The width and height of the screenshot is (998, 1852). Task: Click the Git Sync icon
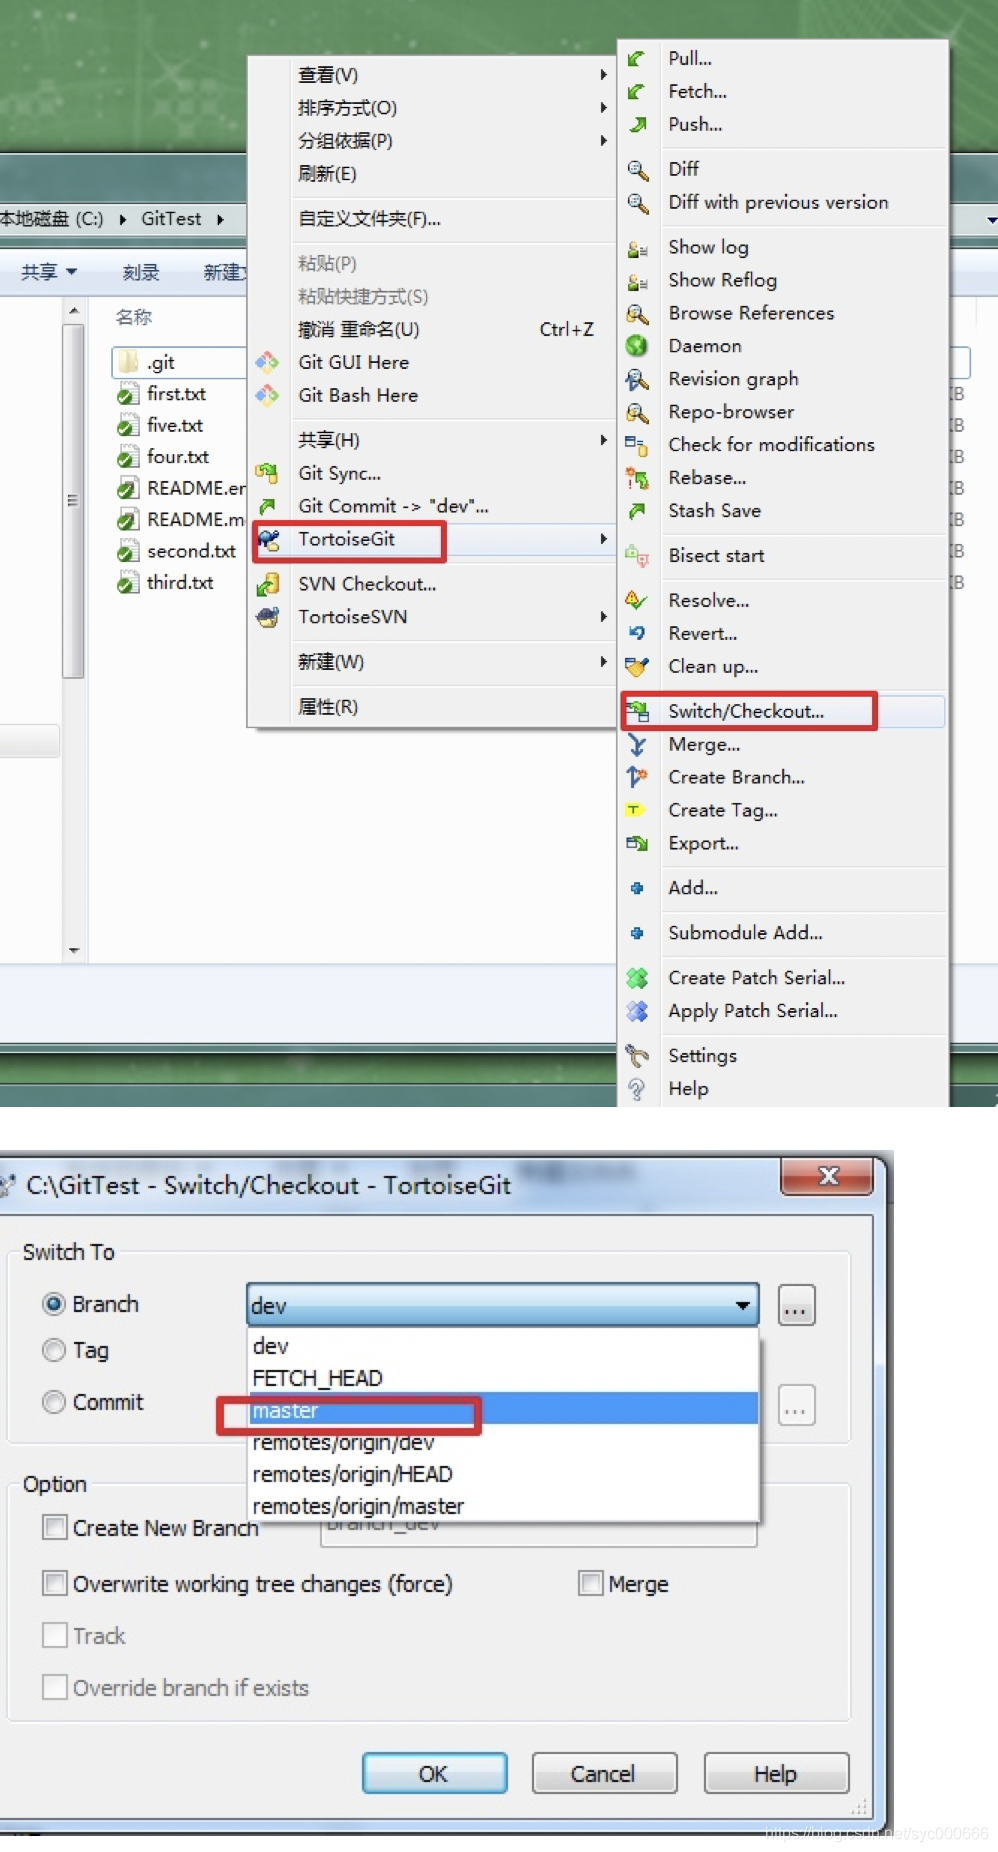pyautogui.click(x=267, y=473)
